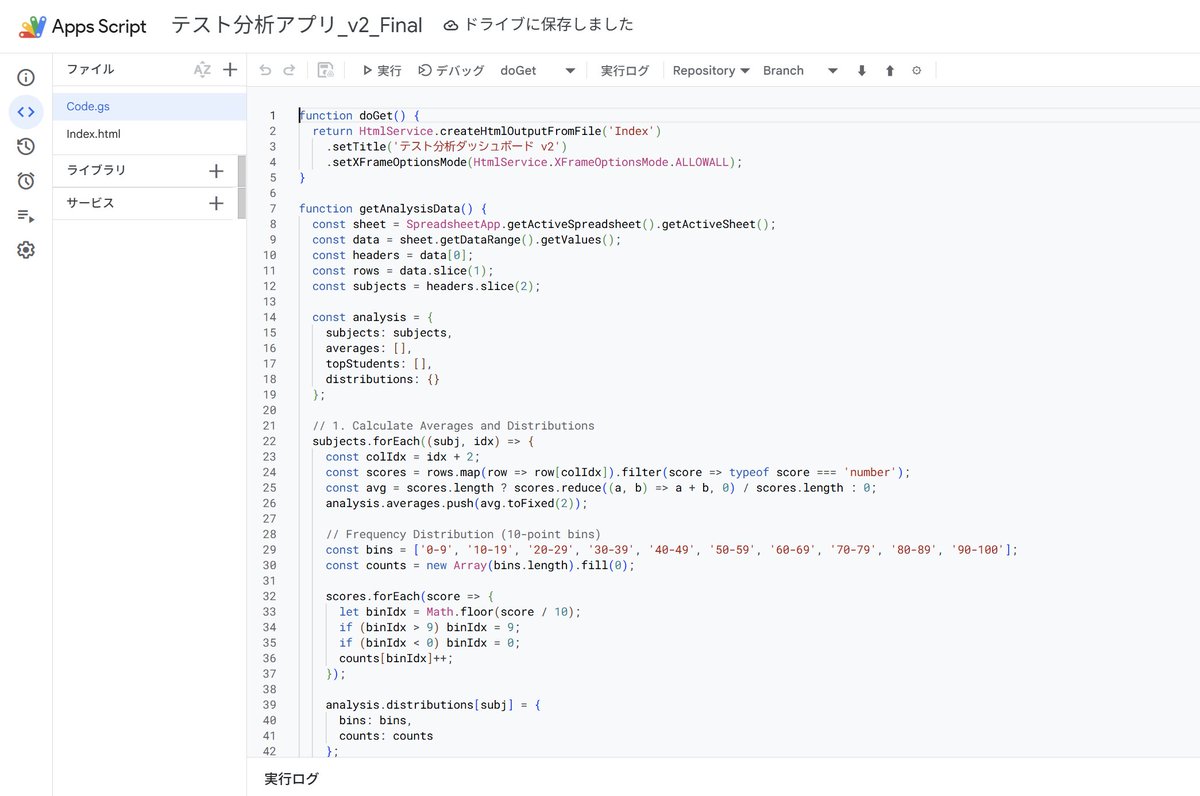Viewport: 1200px width, 796px height.
Task: Click comment '1. Calculate Averages and Distributions'
Action: click(x=453, y=426)
